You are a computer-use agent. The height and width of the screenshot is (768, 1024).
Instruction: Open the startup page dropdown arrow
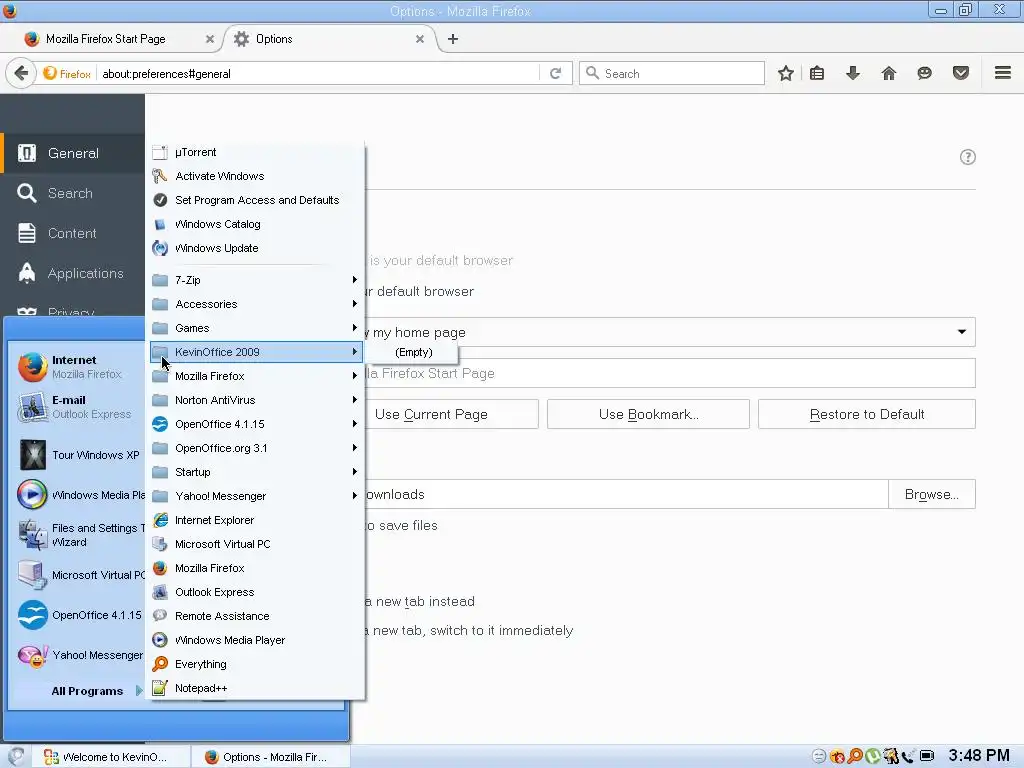click(961, 332)
